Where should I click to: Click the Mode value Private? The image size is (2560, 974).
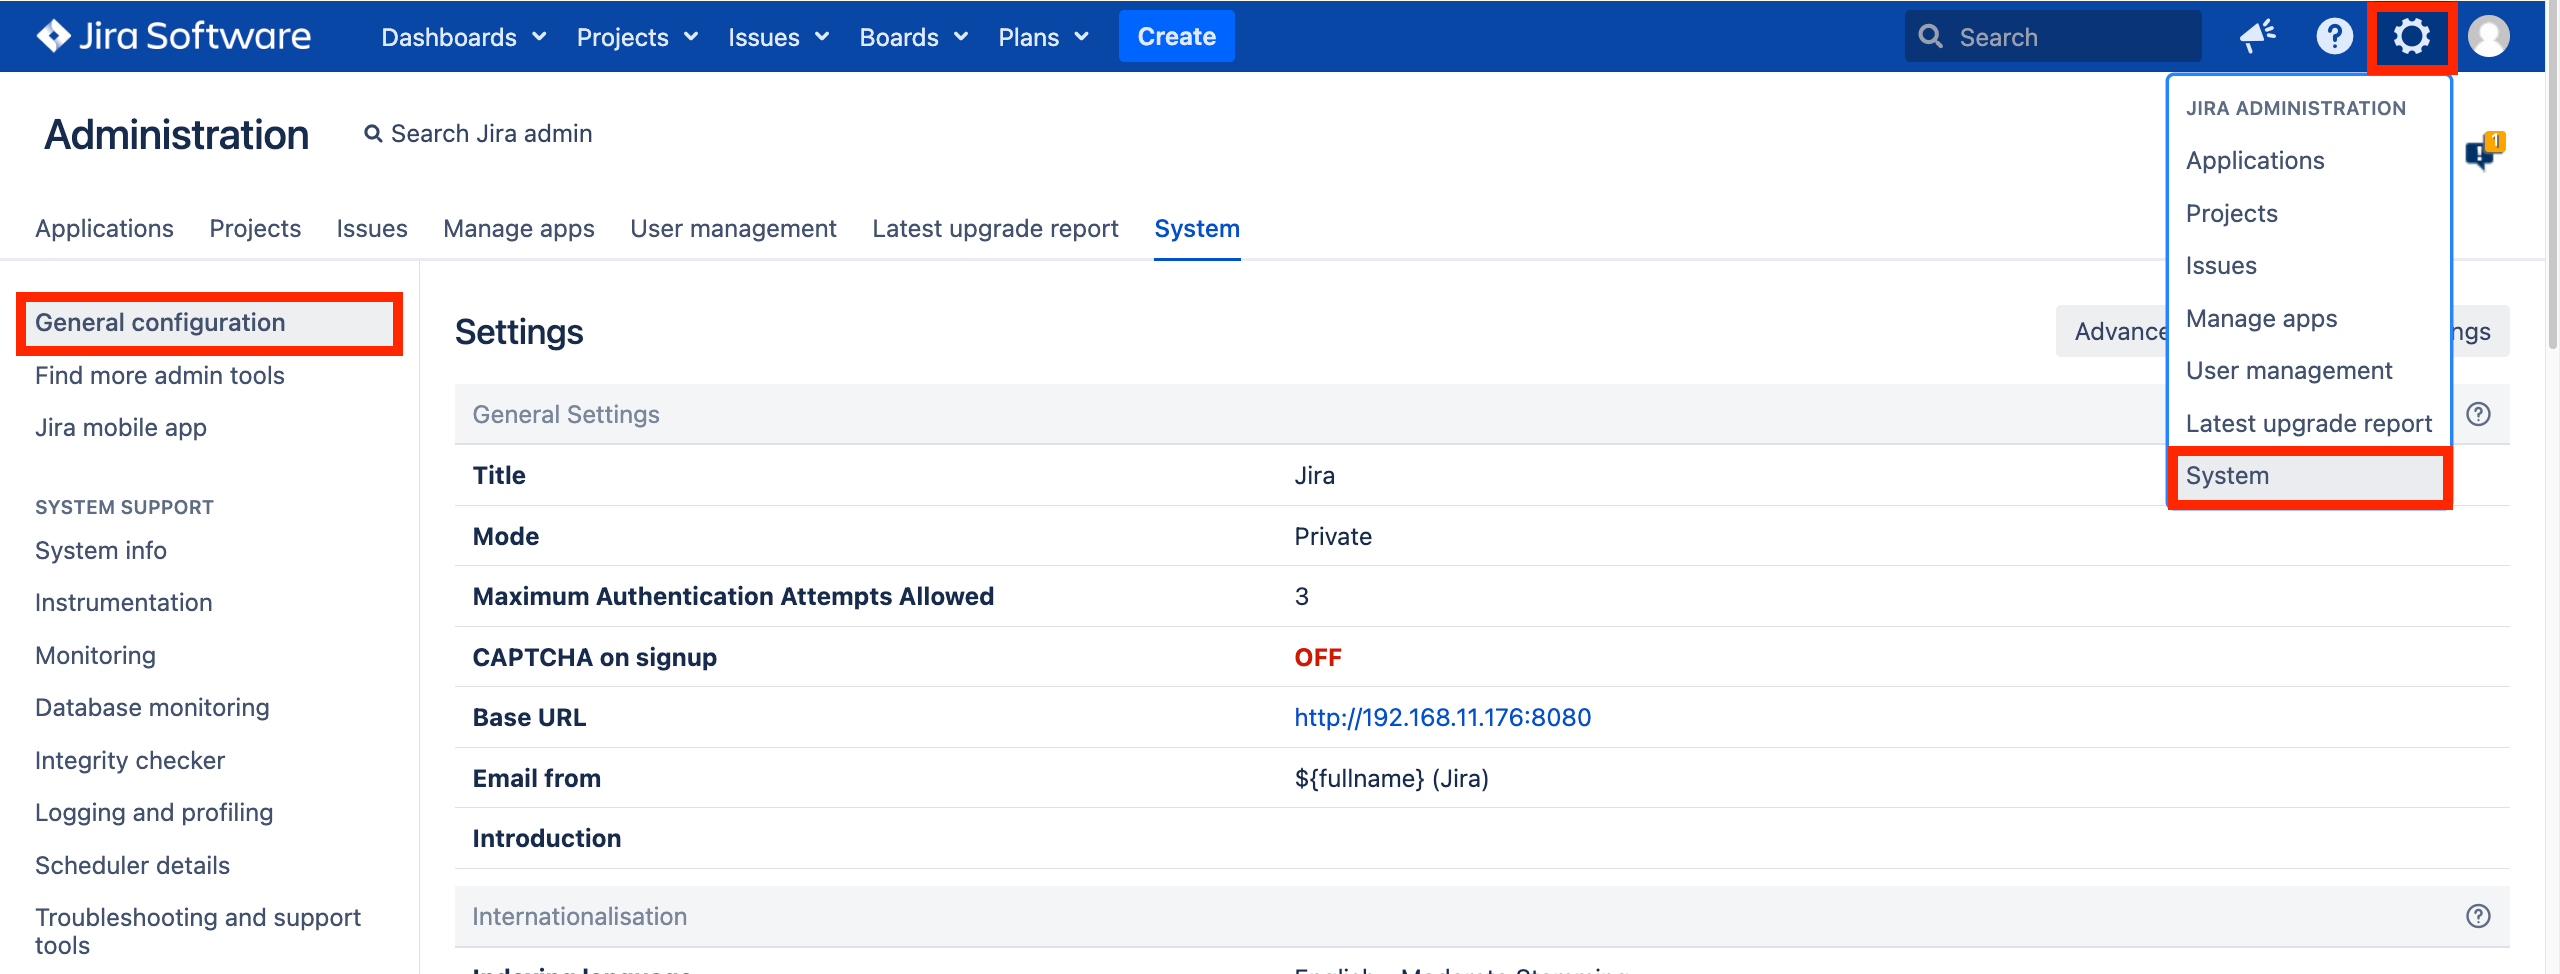[1333, 537]
